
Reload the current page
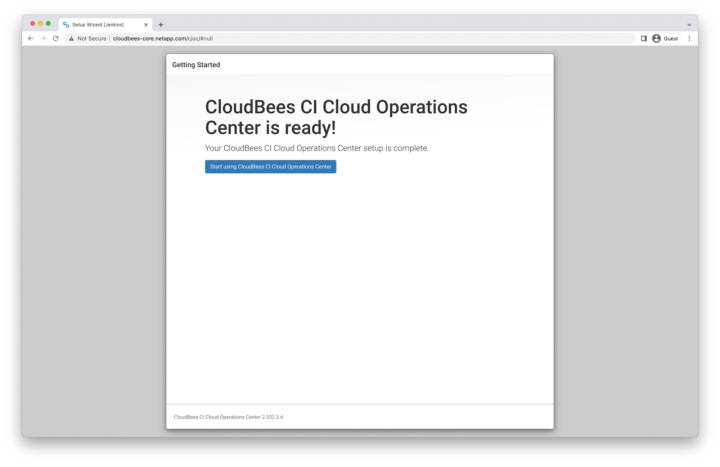55,38
